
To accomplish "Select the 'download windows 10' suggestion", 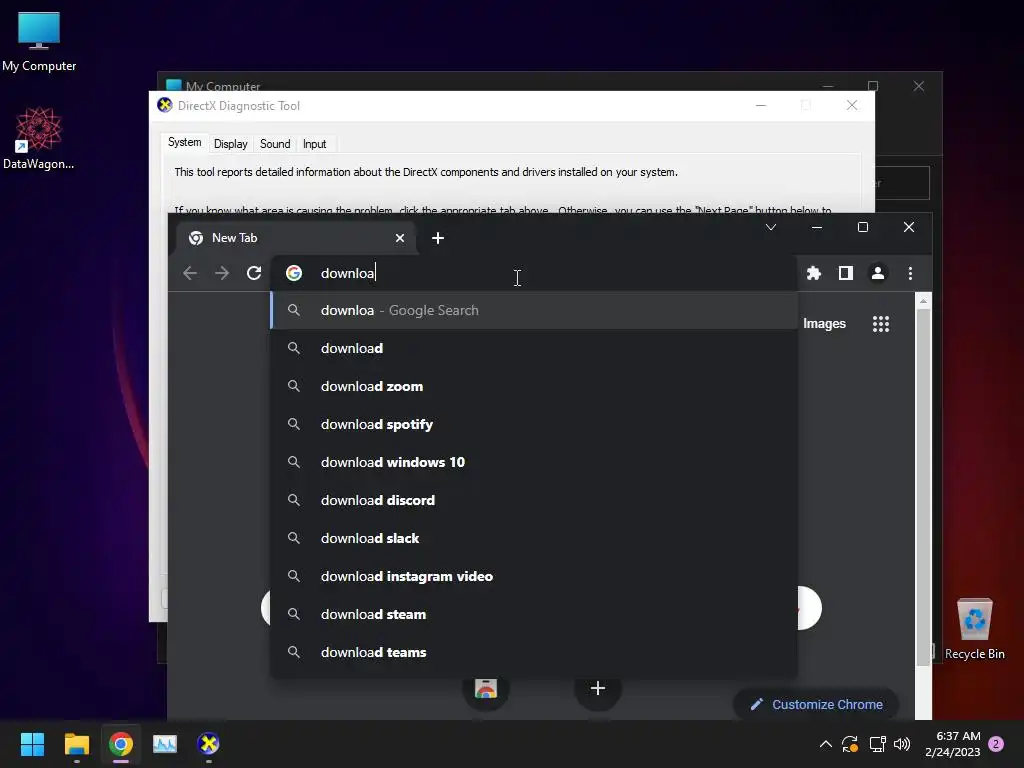I will [534, 462].
